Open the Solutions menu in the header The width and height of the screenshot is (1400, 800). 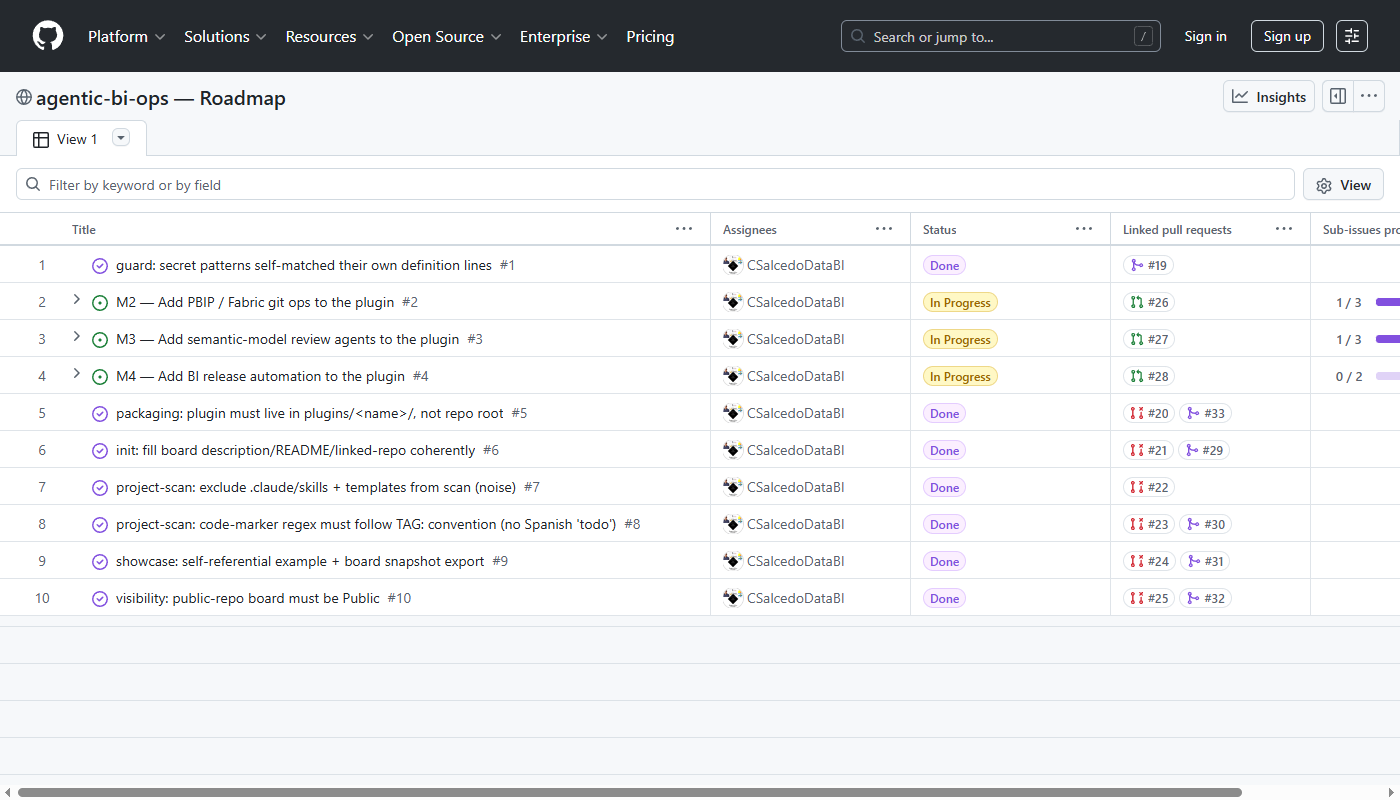point(225,36)
